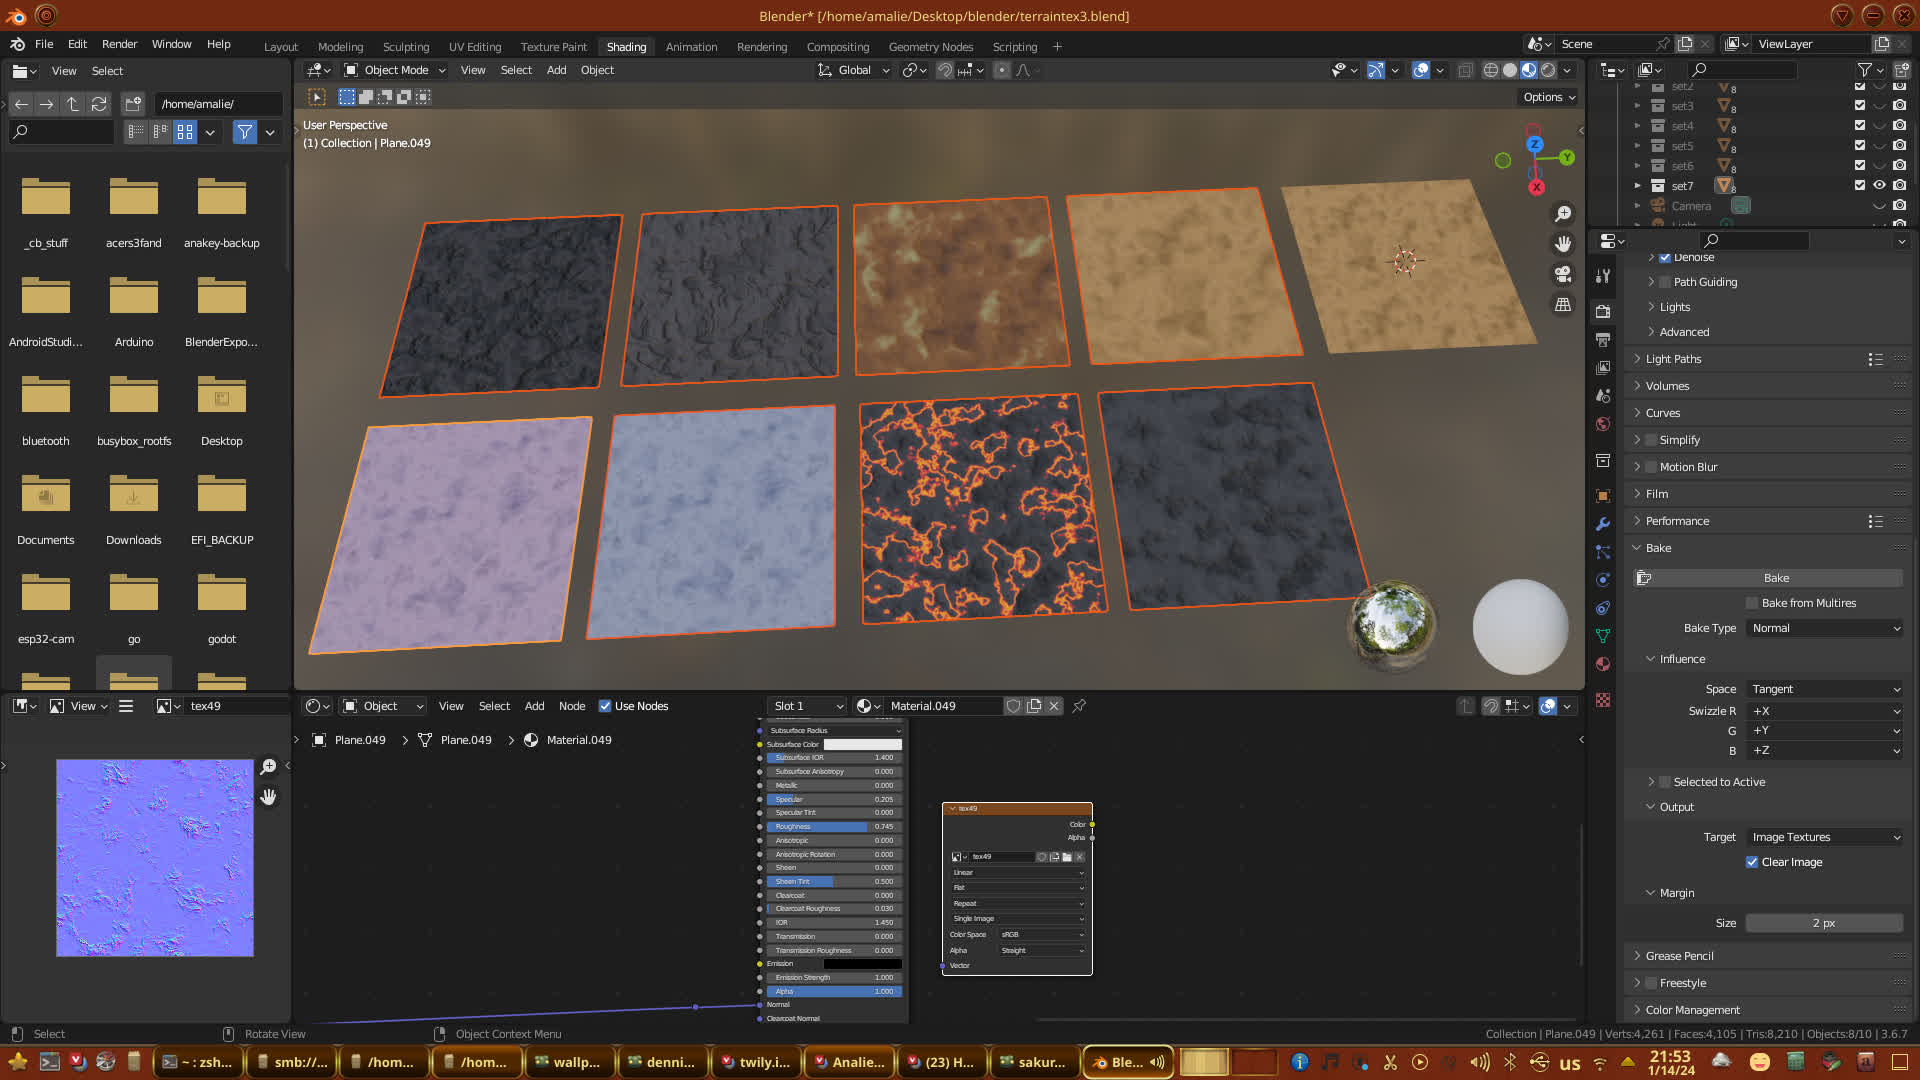Open the Bake Type Normal dropdown
The image size is (1920, 1080).
pos(1824,628)
